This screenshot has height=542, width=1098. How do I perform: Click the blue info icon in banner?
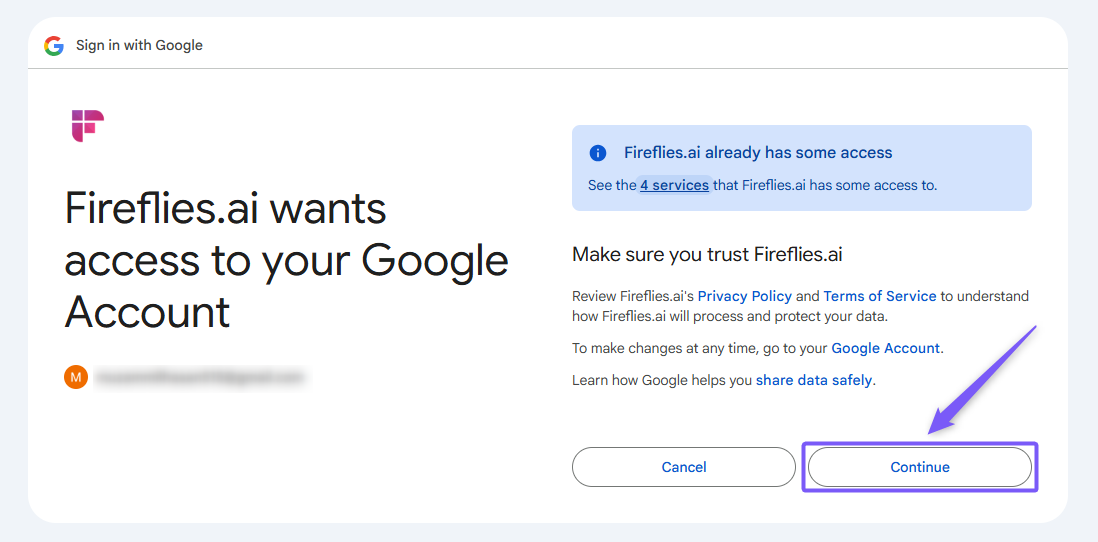(x=598, y=153)
